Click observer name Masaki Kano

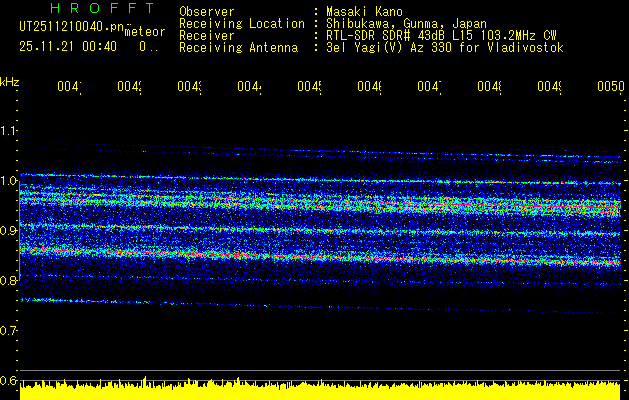click(x=364, y=12)
